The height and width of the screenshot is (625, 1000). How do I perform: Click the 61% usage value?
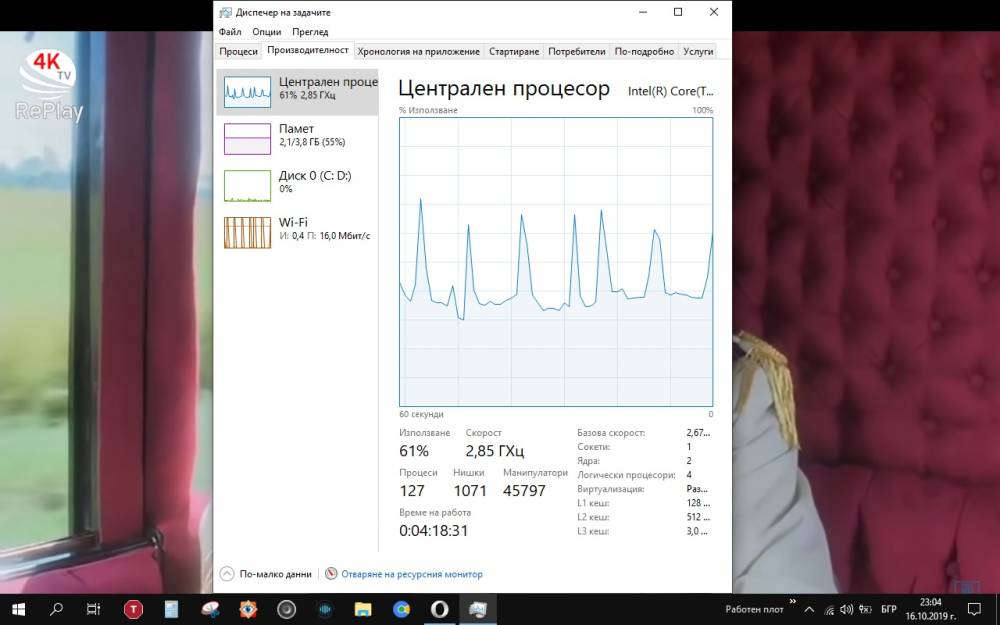click(x=414, y=451)
